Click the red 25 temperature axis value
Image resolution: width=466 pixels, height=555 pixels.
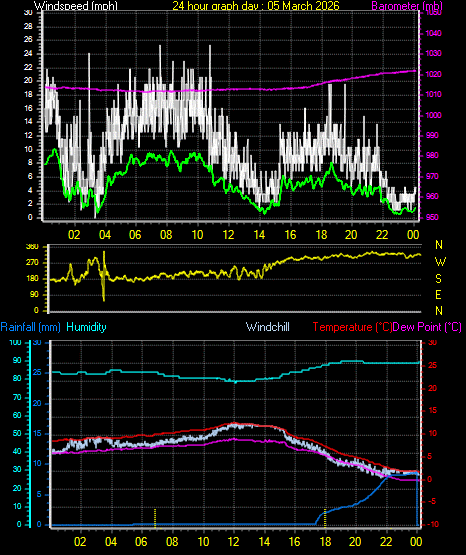point(433,365)
